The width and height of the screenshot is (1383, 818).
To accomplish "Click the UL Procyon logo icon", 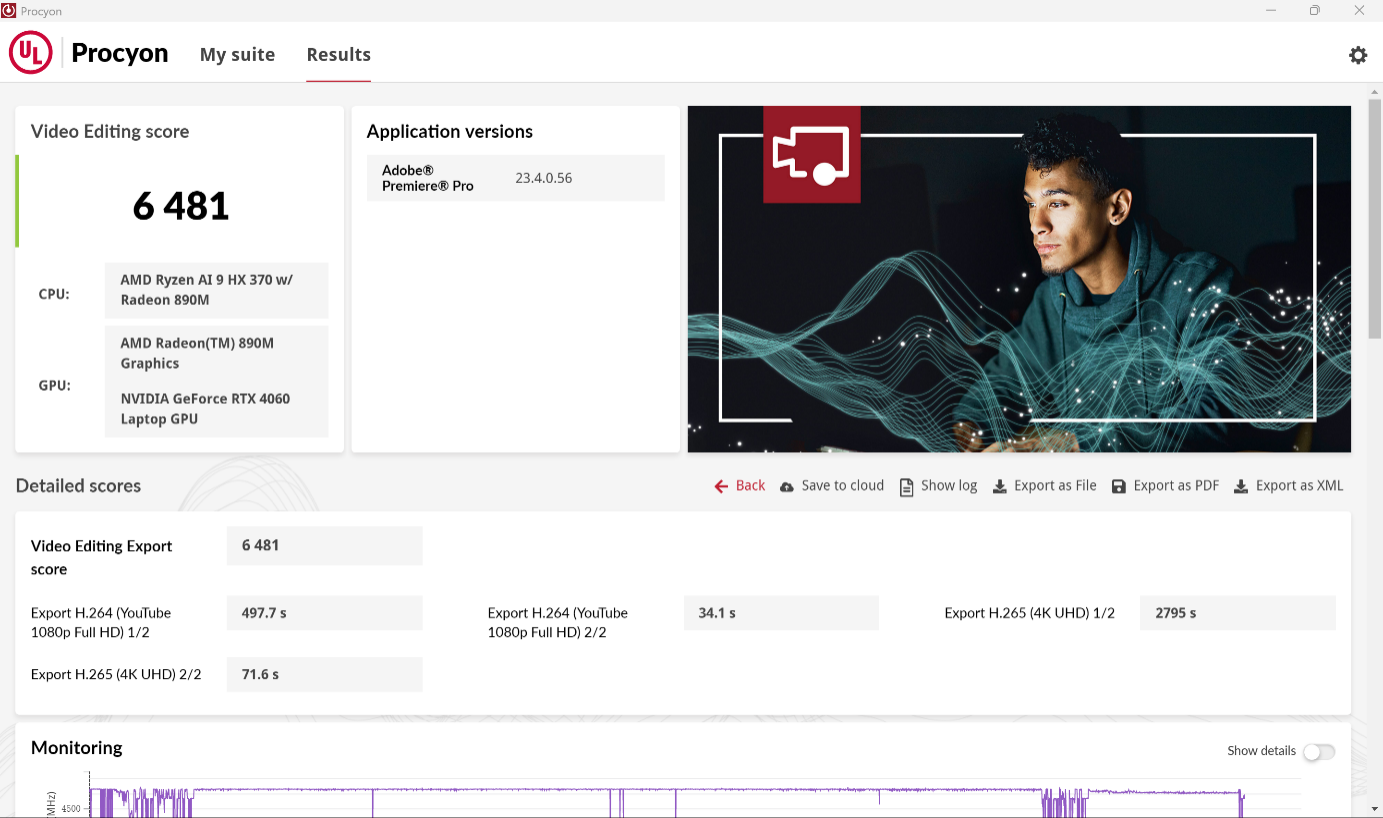I will point(31,53).
